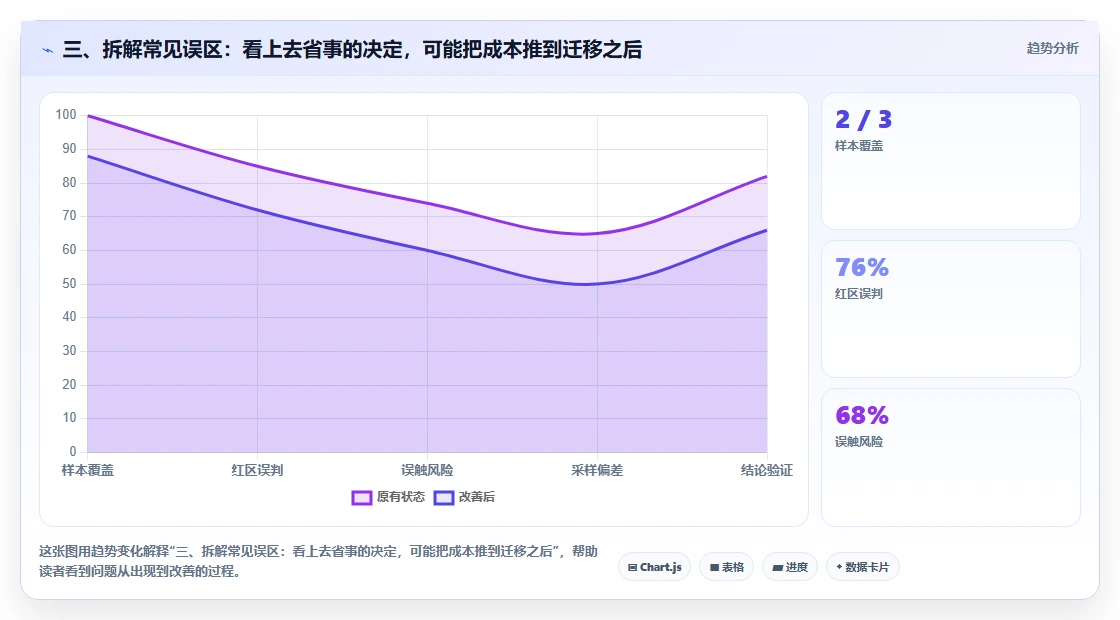Click the Chart.js tag icon
Image resolution: width=1120 pixels, height=620 pixels.
coord(632,567)
